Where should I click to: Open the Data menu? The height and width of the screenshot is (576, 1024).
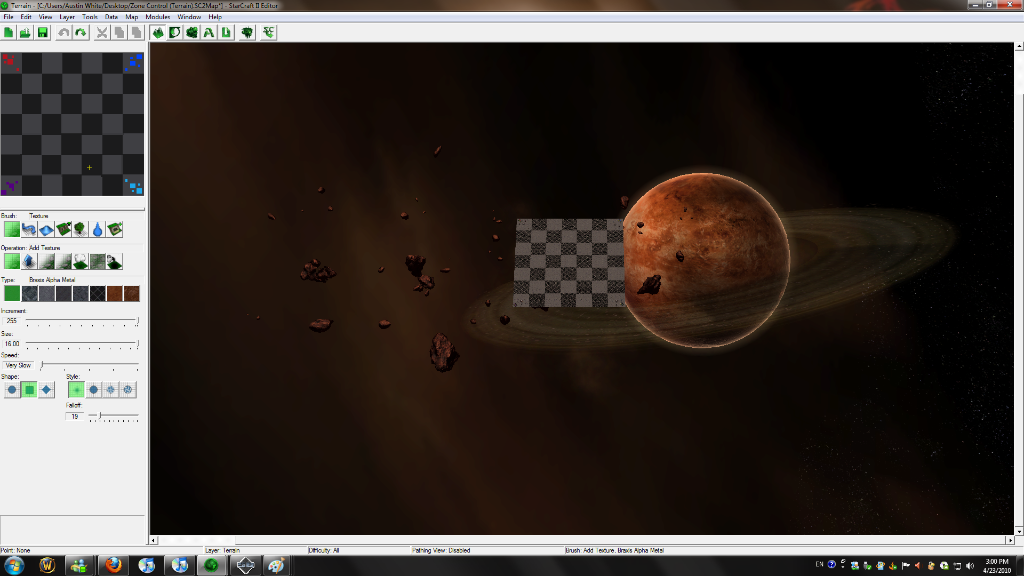click(x=112, y=17)
